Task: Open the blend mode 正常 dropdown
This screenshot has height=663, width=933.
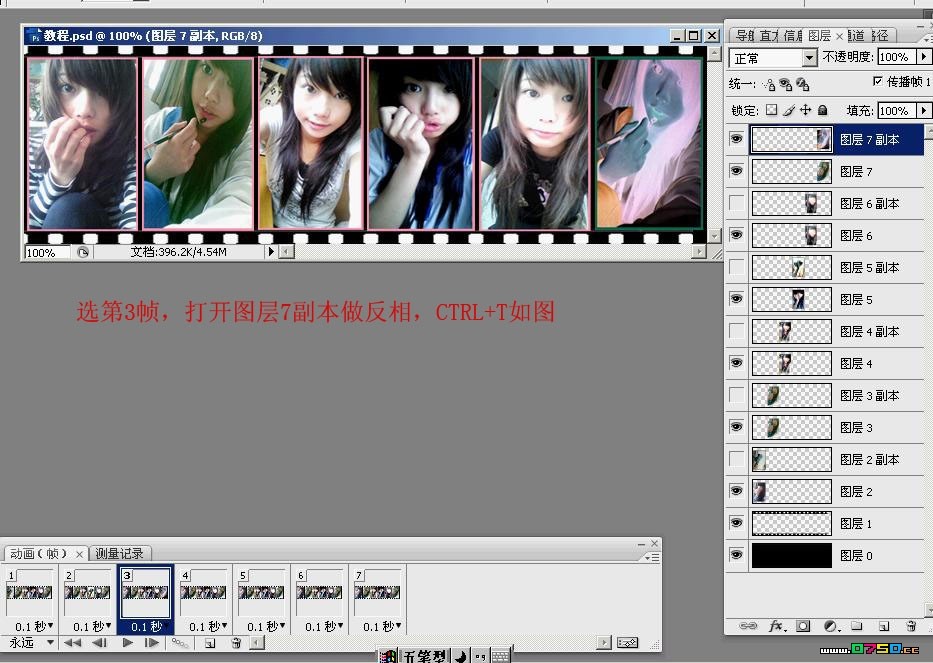Action: click(x=809, y=58)
